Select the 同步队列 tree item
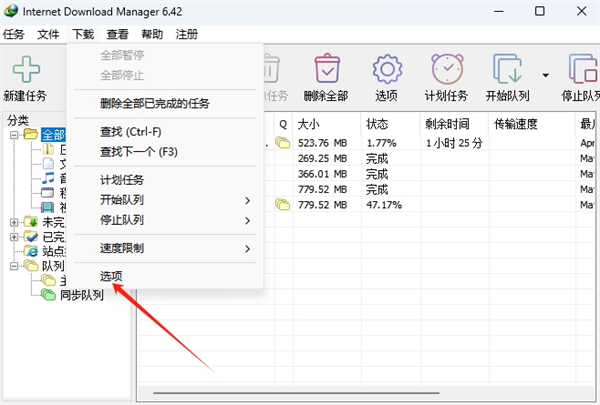The height and width of the screenshot is (405, 600). [x=82, y=295]
